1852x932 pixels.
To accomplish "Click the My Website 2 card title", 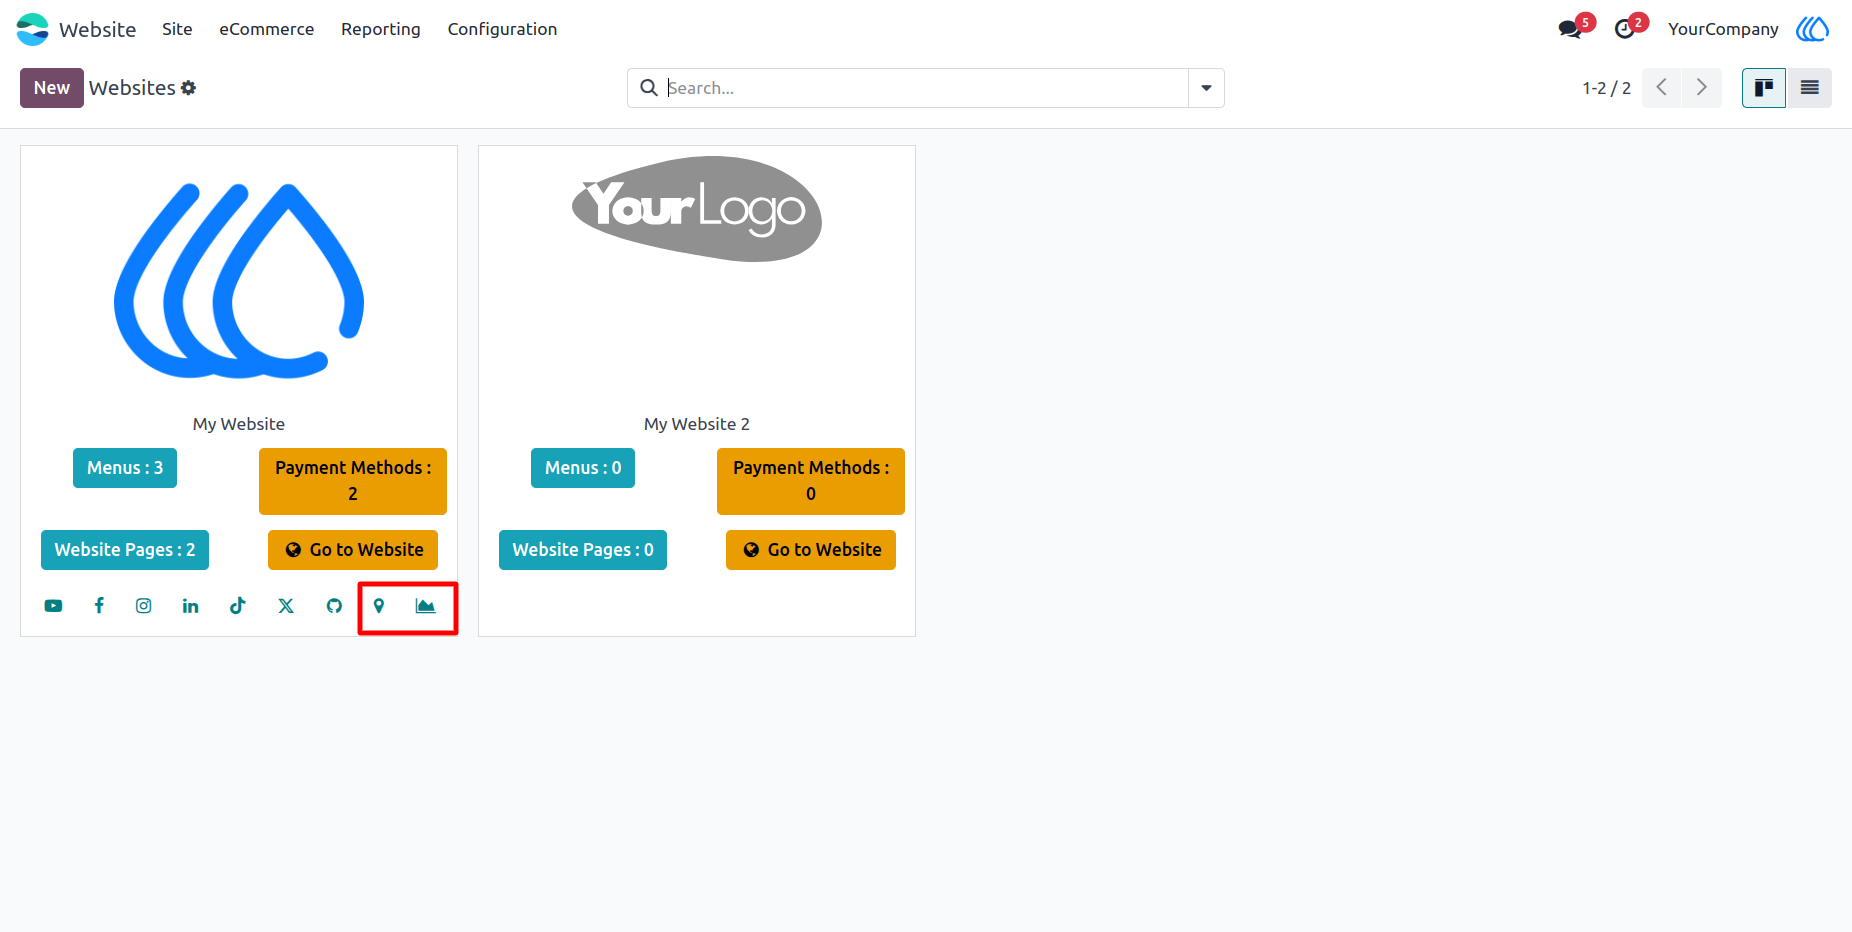I will 697,424.
